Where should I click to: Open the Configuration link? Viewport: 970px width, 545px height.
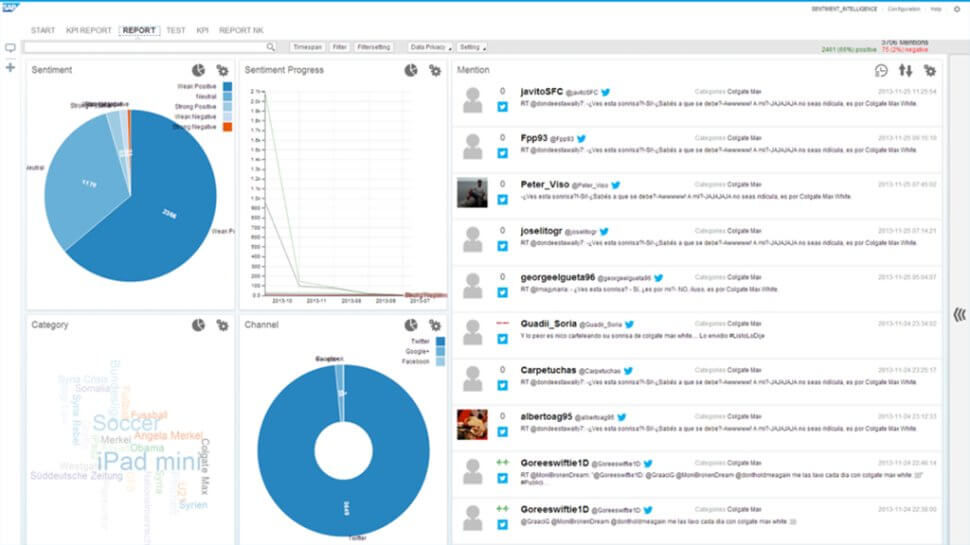click(x=904, y=9)
